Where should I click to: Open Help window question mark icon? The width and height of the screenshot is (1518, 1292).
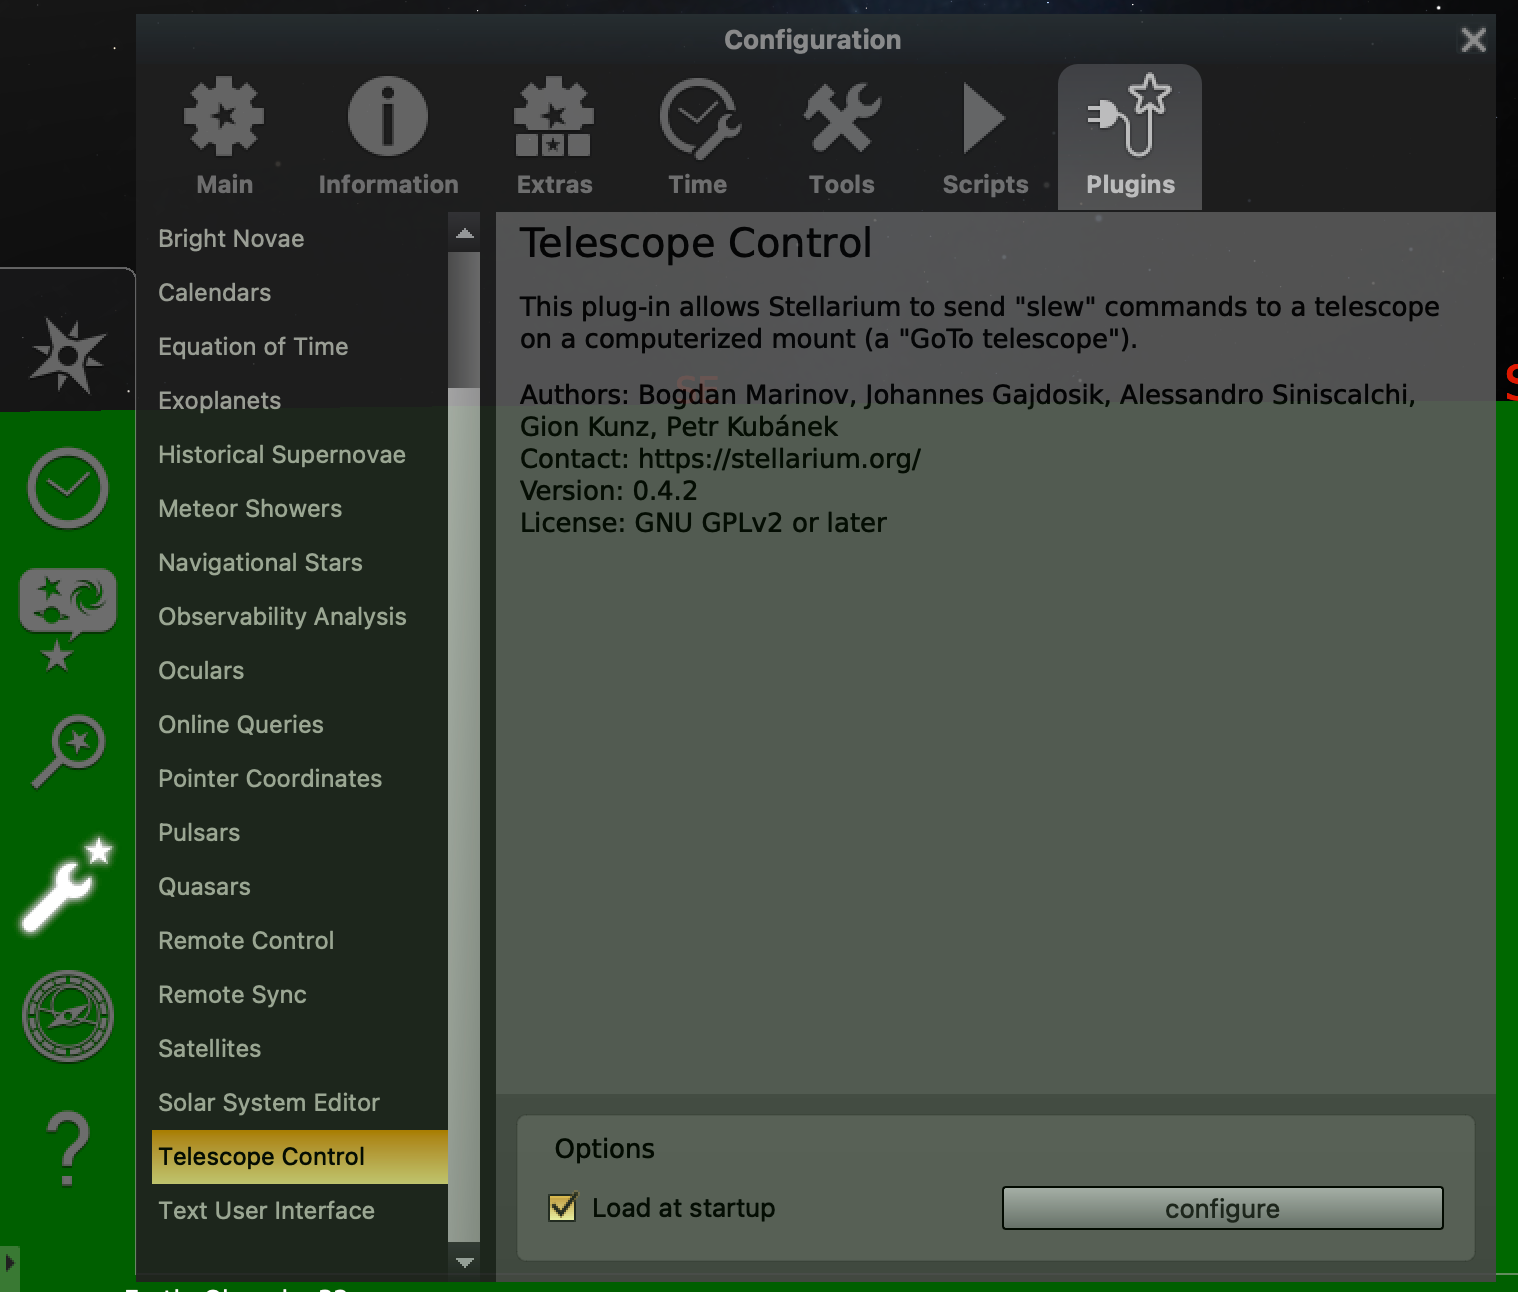point(67,1148)
